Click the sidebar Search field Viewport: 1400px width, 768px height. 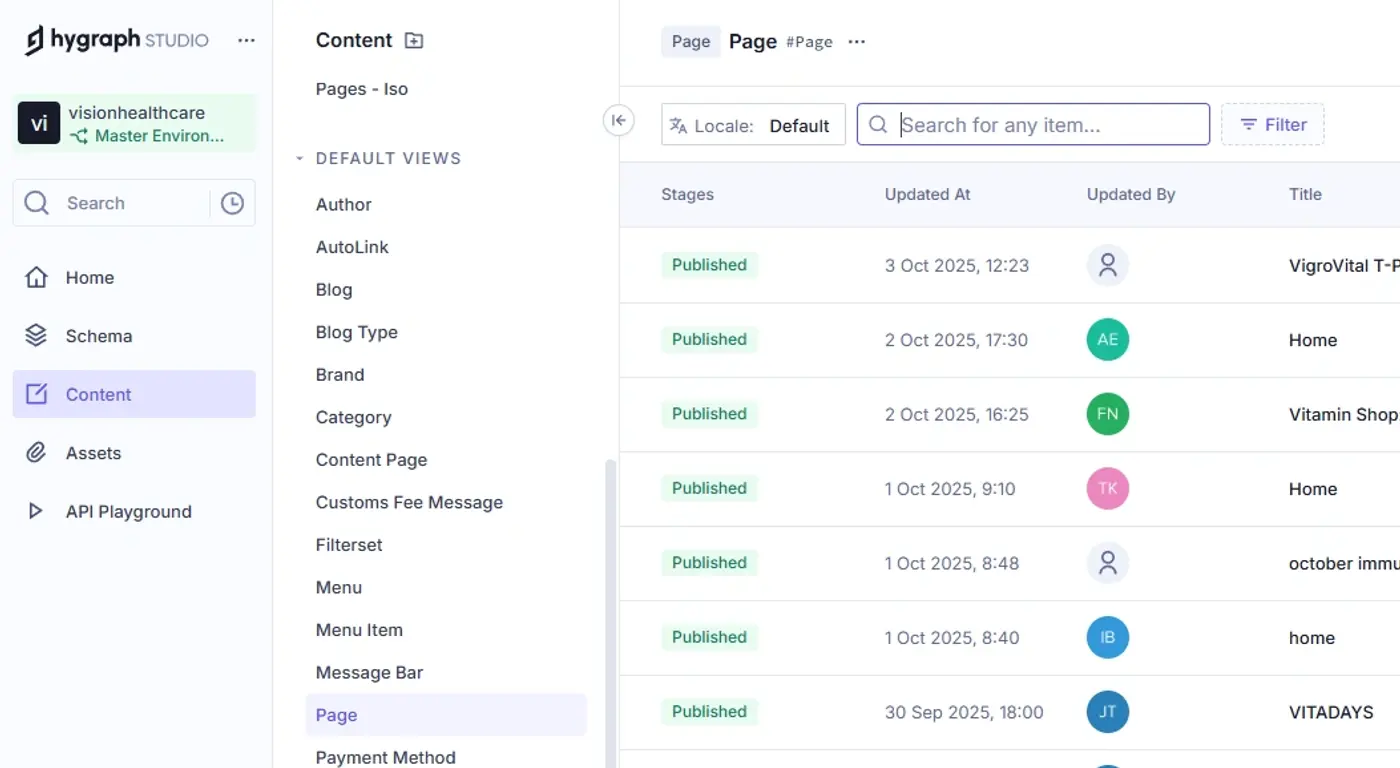[x=110, y=203]
